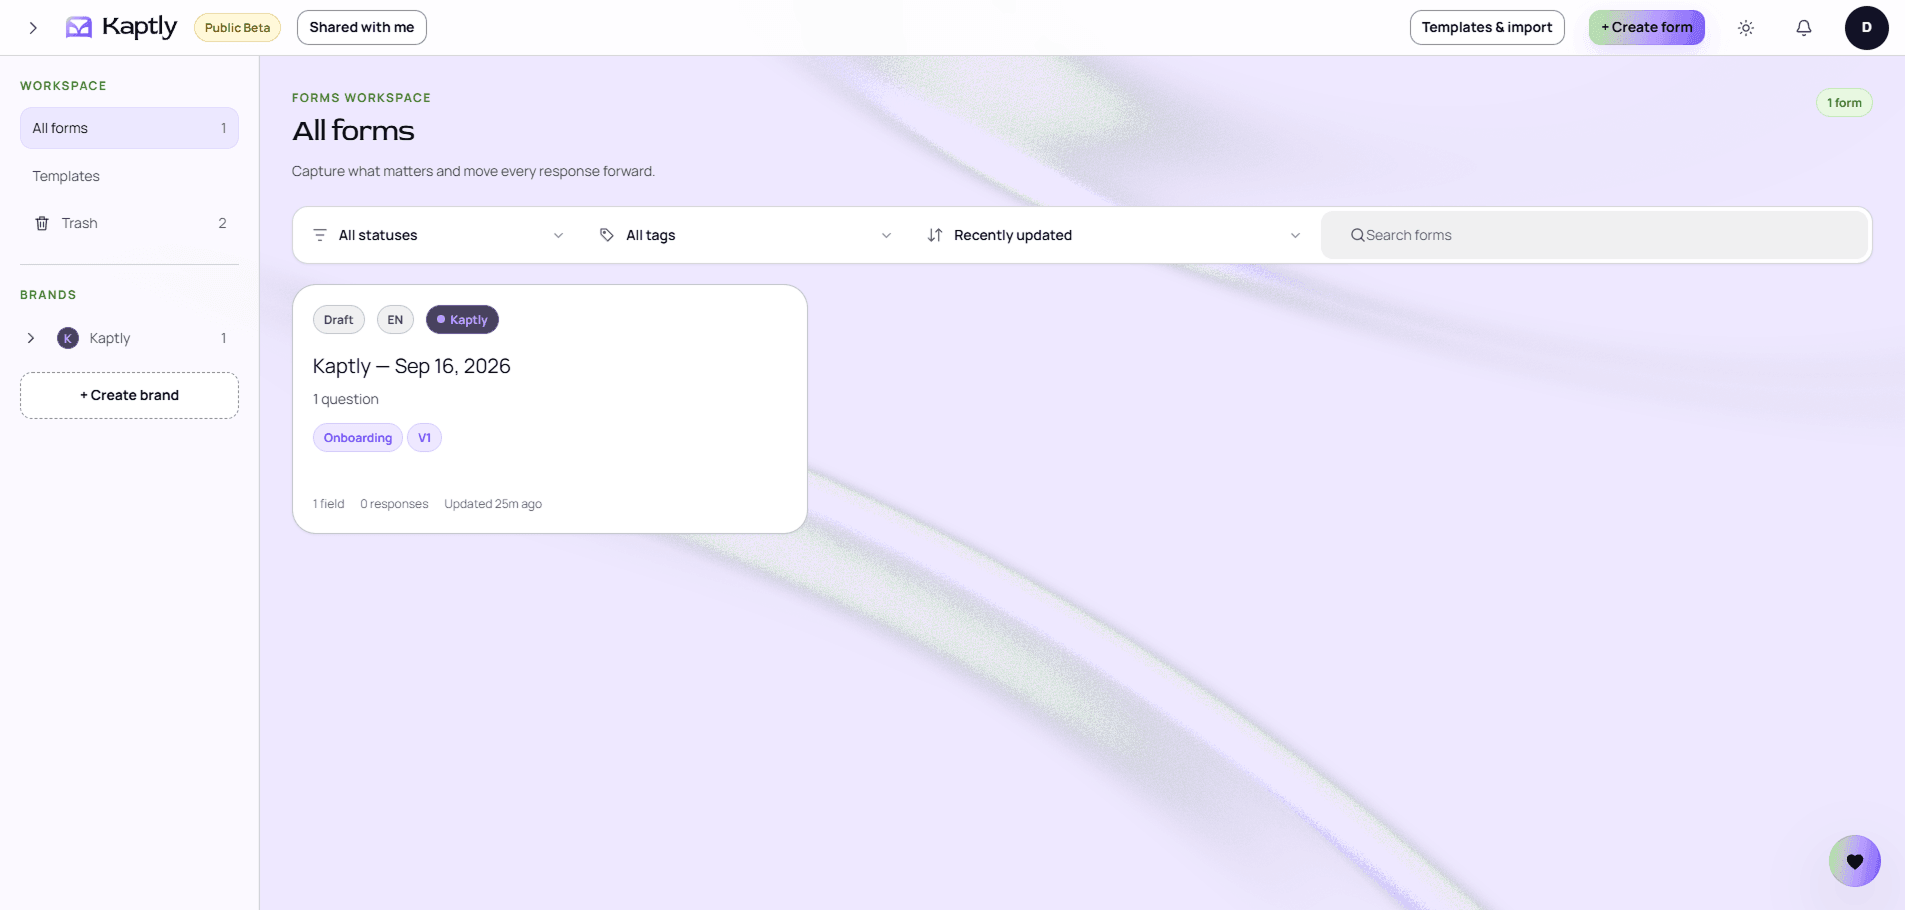1905x910 pixels.
Task: Click '1 field' on the form card
Action: [x=329, y=504]
